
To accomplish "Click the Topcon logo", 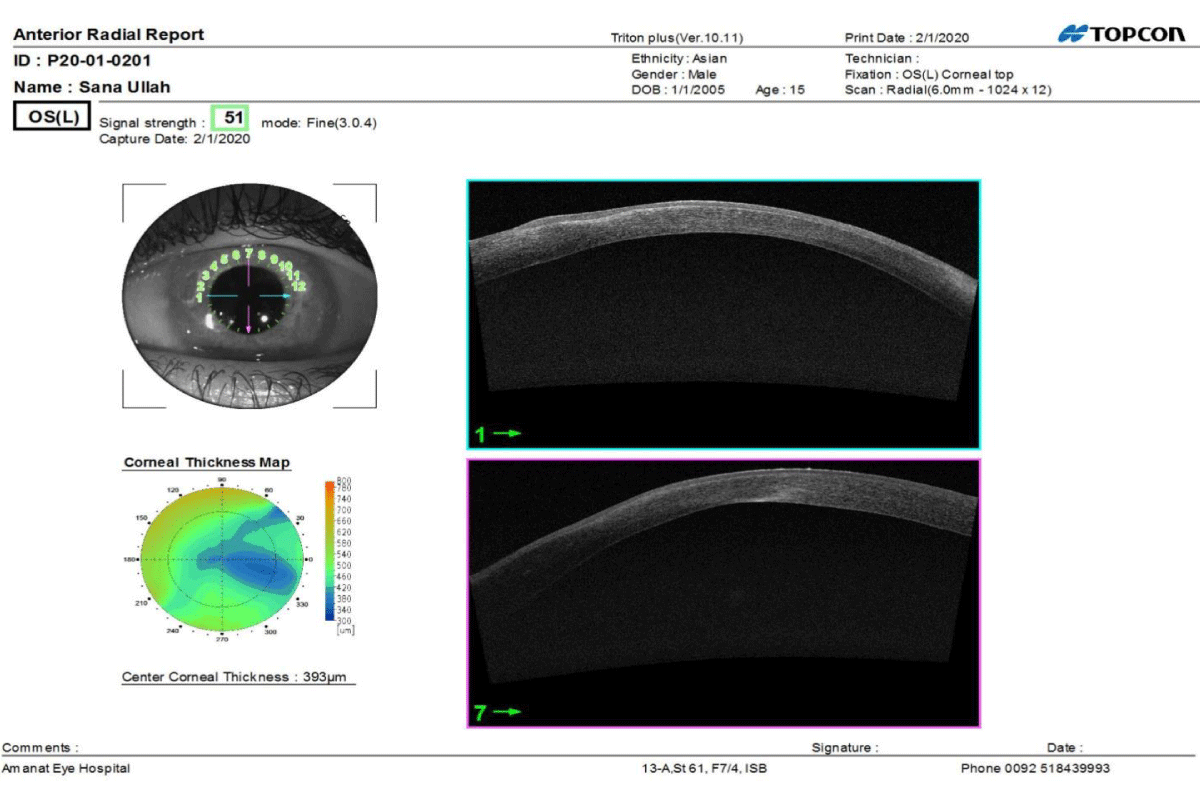I will [x=1121, y=35].
